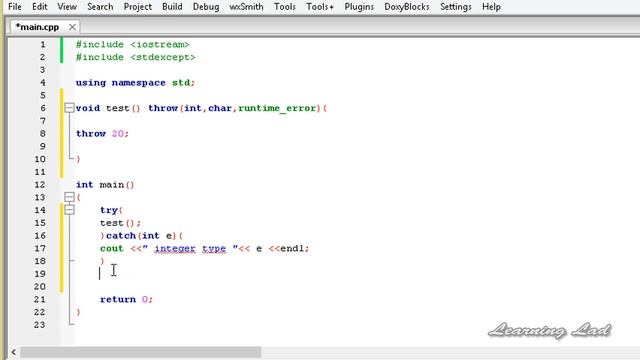Click 'runtime_error' in the throw specification
The image size is (640, 360).
pos(277,108)
